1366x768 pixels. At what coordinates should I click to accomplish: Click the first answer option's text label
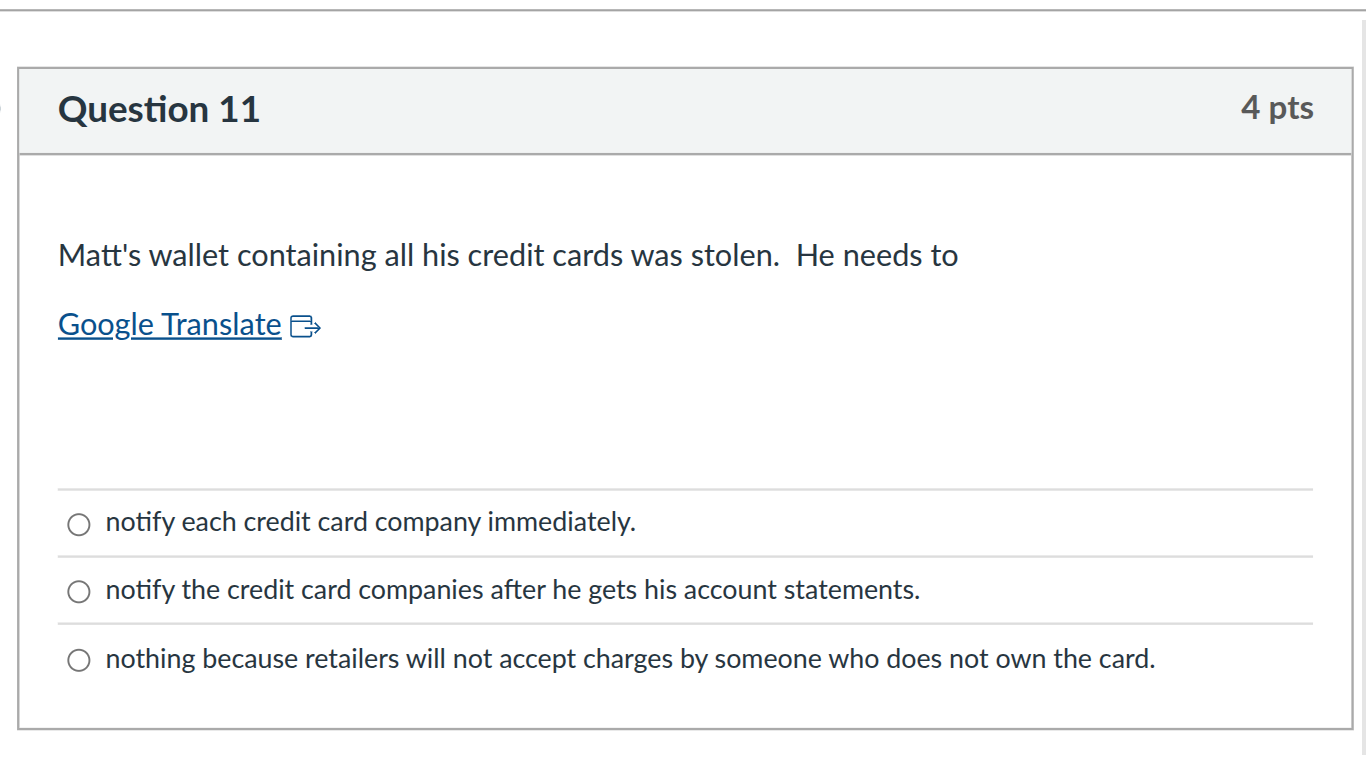370,522
